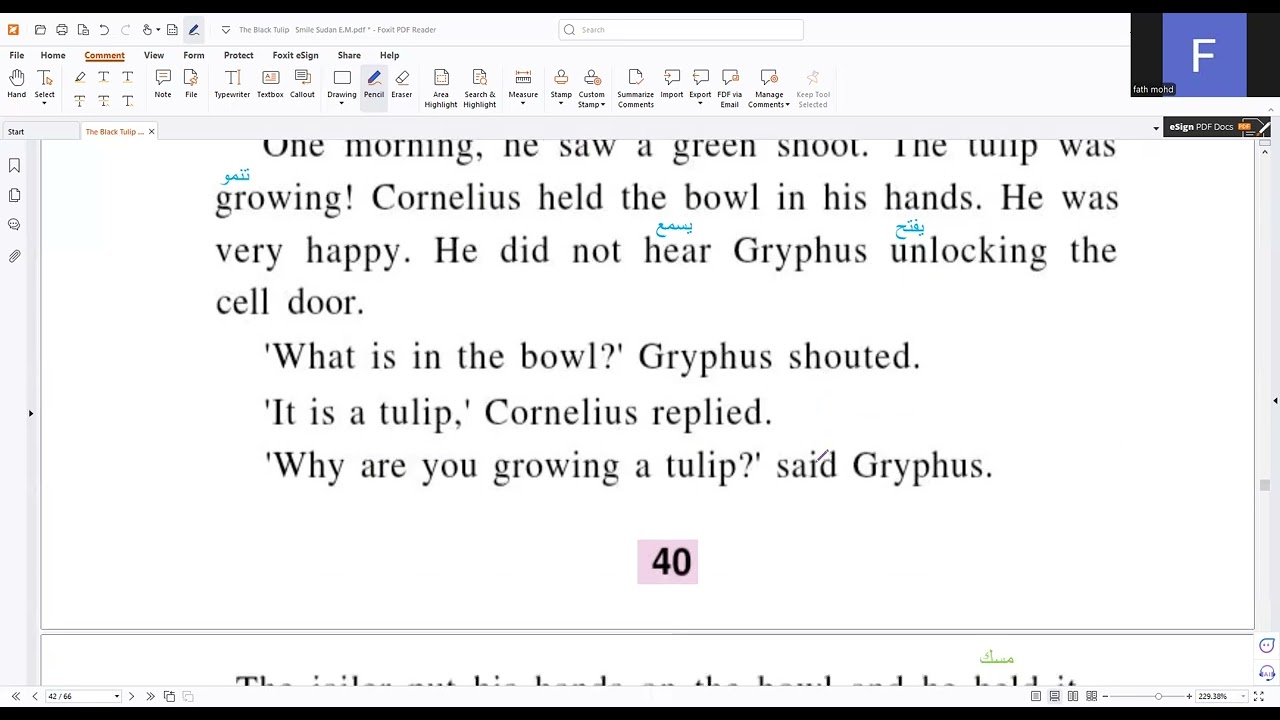The height and width of the screenshot is (720, 1280).
Task: Switch to the View ribbon tab
Action: coord(154,55)
